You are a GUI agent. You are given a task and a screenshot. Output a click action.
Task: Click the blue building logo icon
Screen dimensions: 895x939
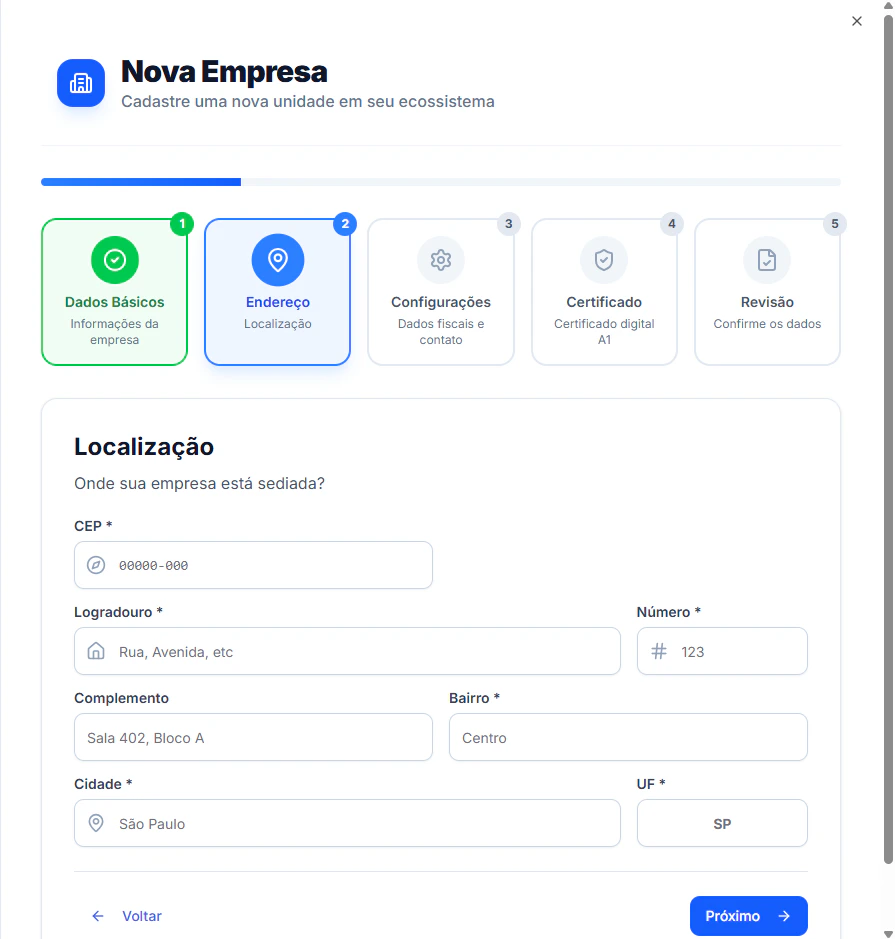(81, 83)
